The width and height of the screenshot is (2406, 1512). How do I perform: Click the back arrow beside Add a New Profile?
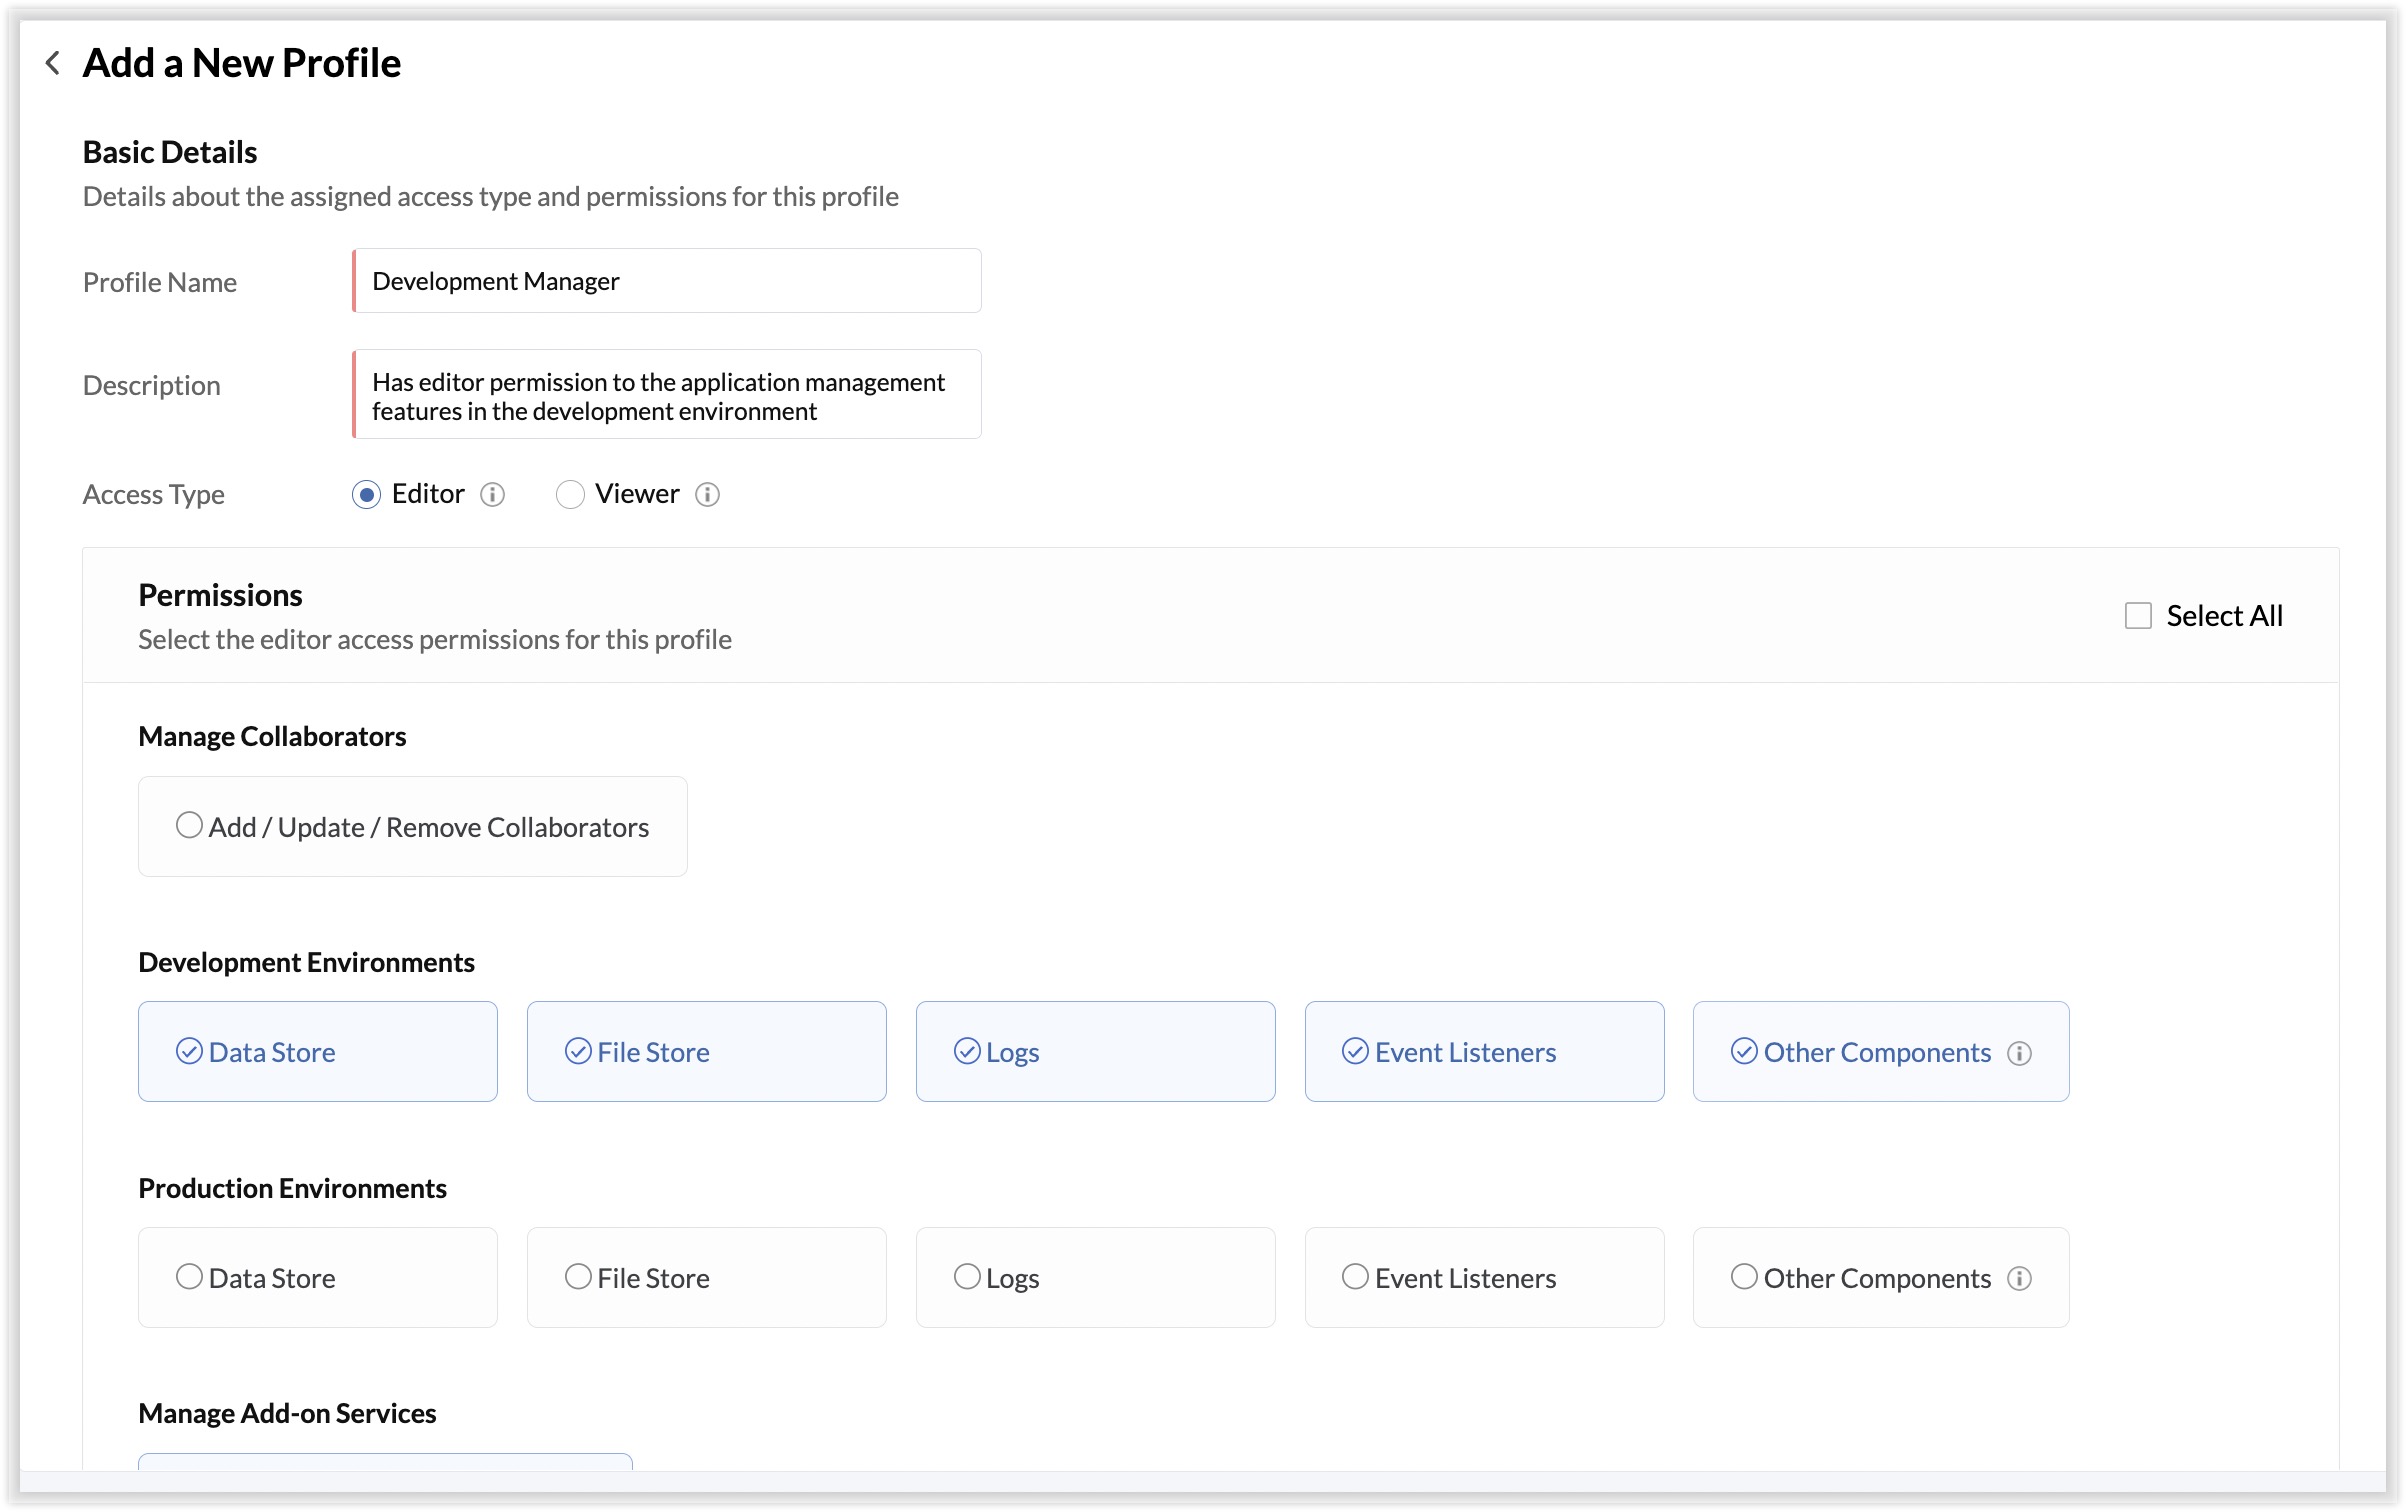[53, 63]
